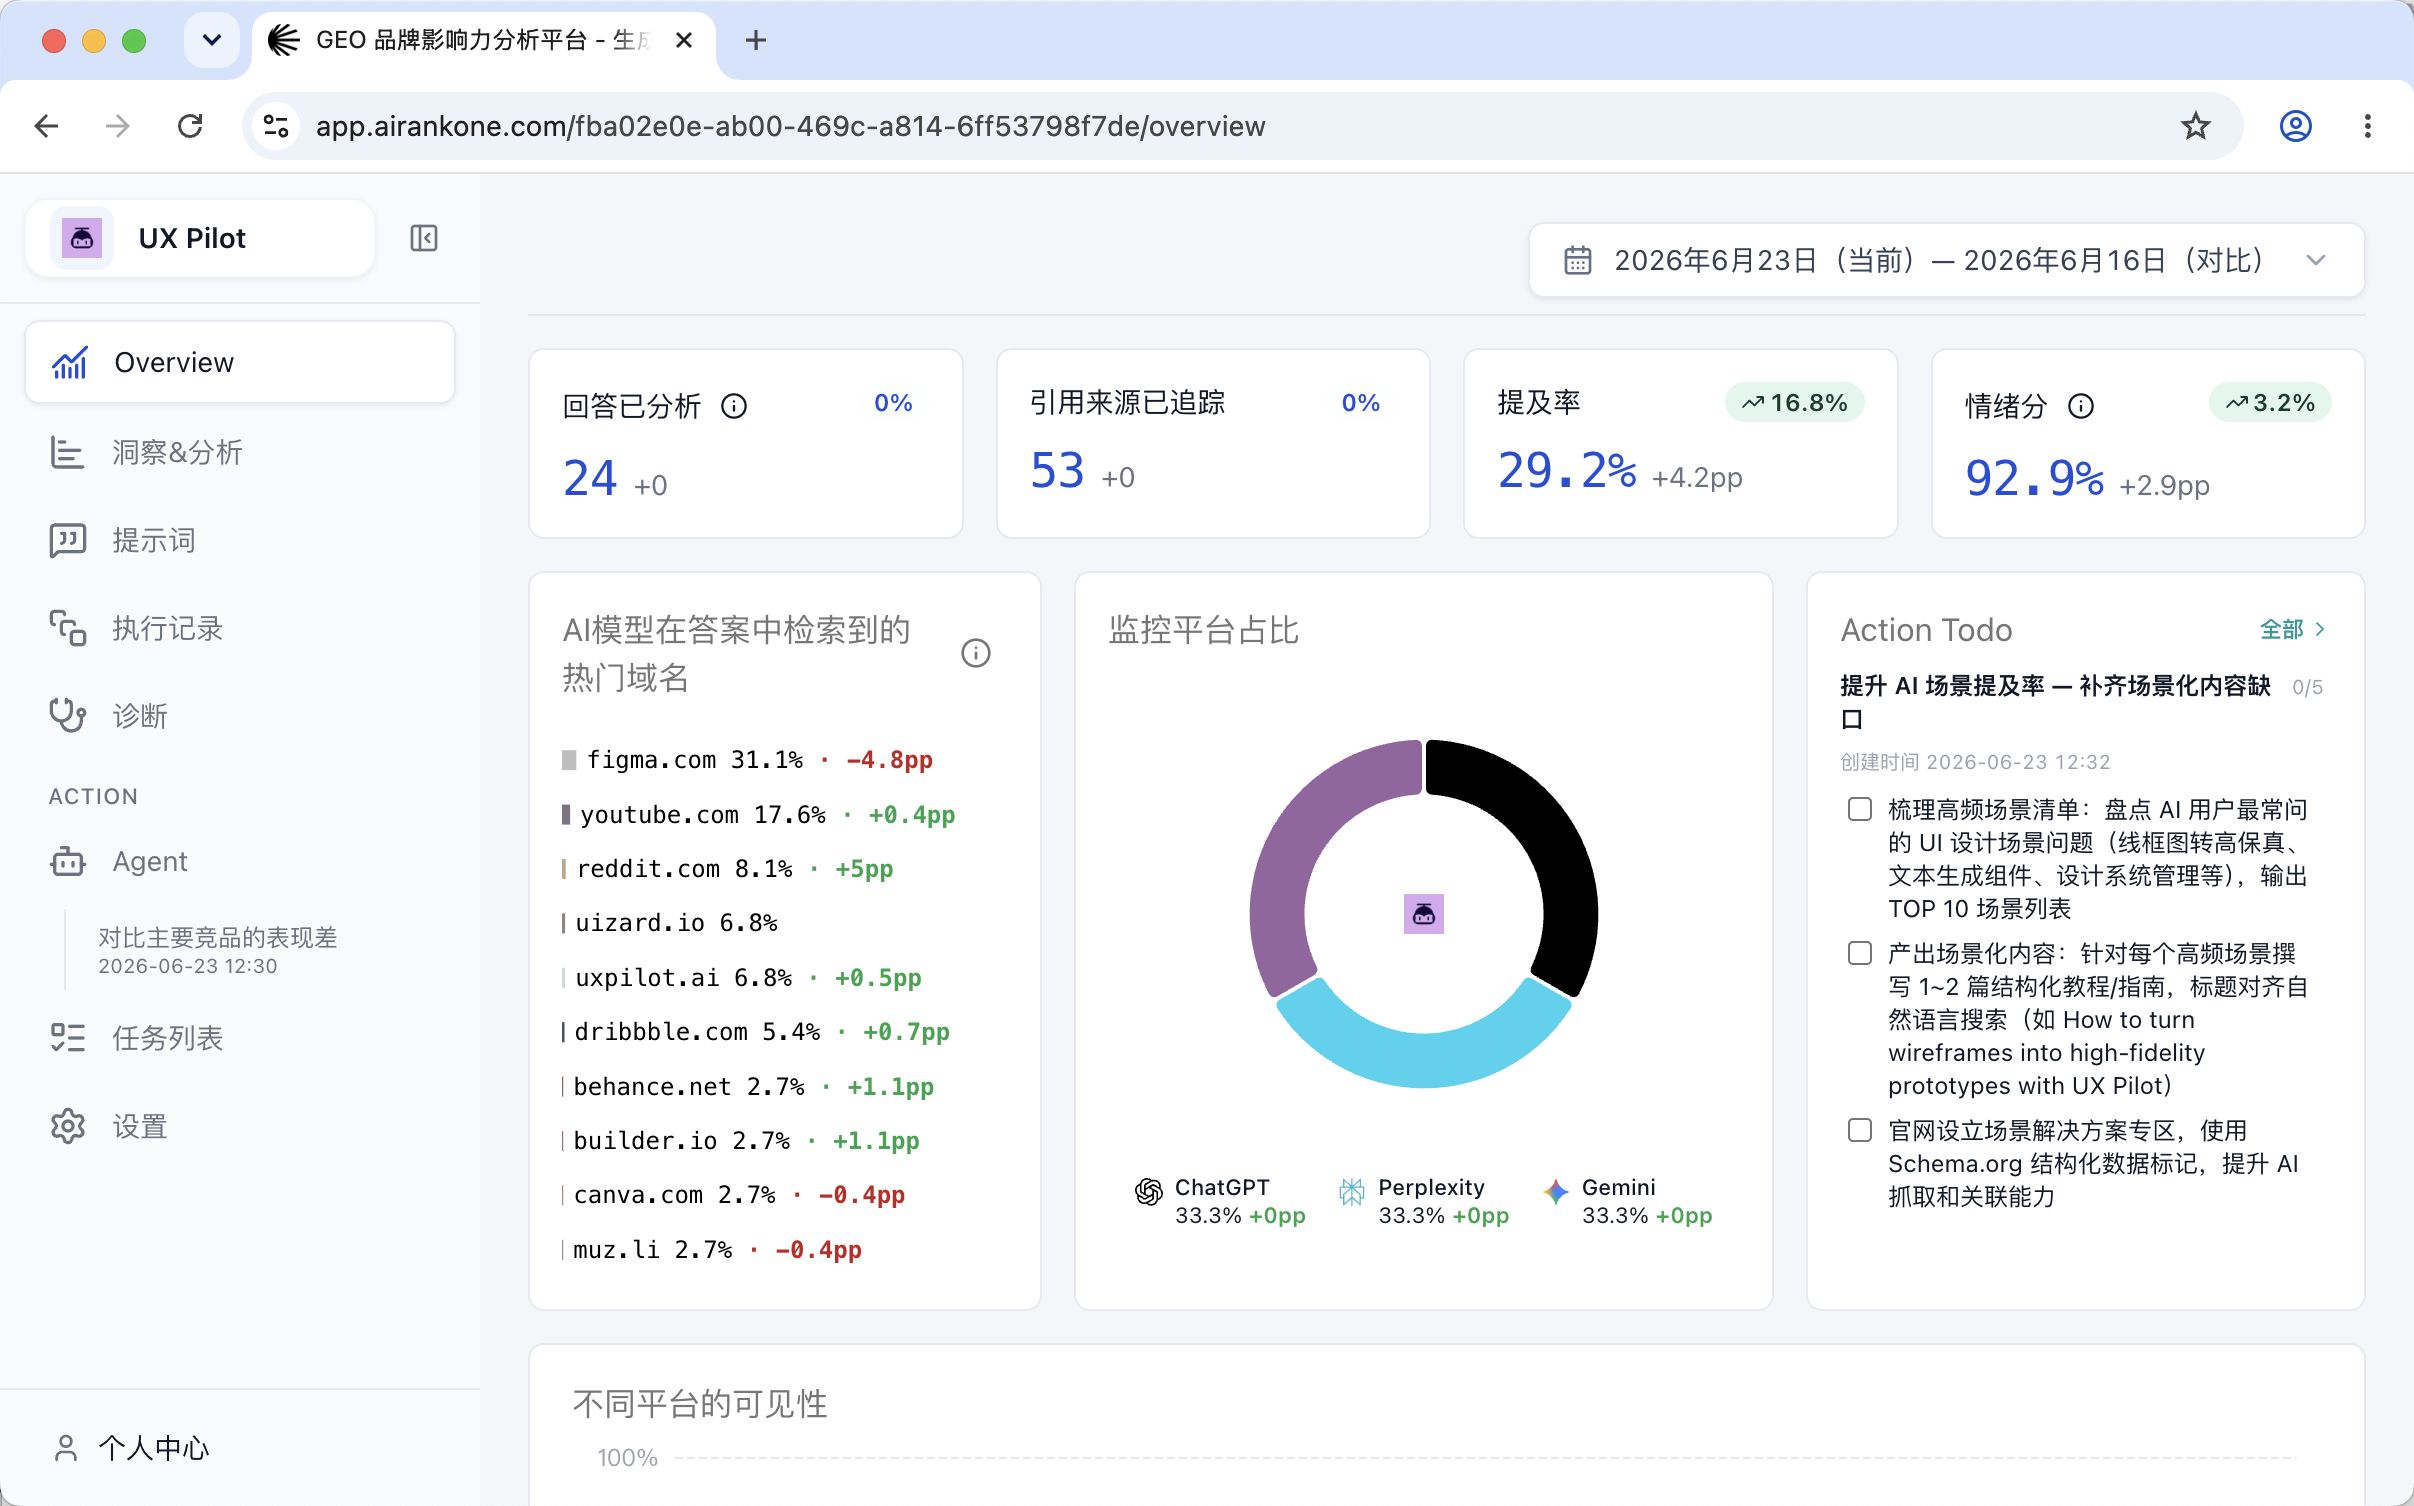This screenshot has width=2414, height=1506.
Task: Click info icon next to 回答已分析
Action: 734,406
